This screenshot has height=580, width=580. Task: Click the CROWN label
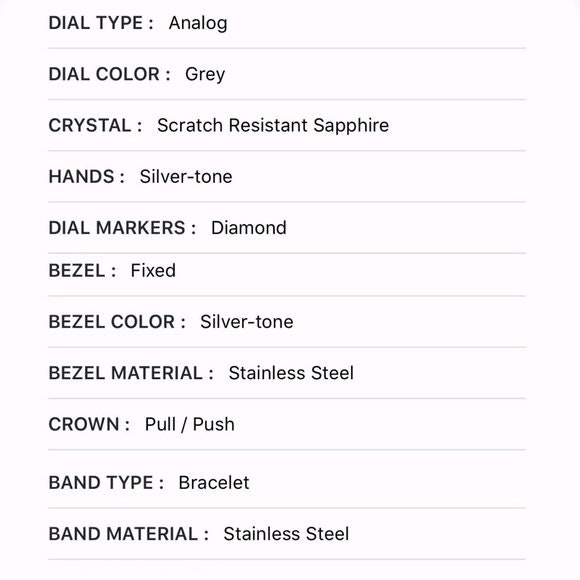(89, 424)
